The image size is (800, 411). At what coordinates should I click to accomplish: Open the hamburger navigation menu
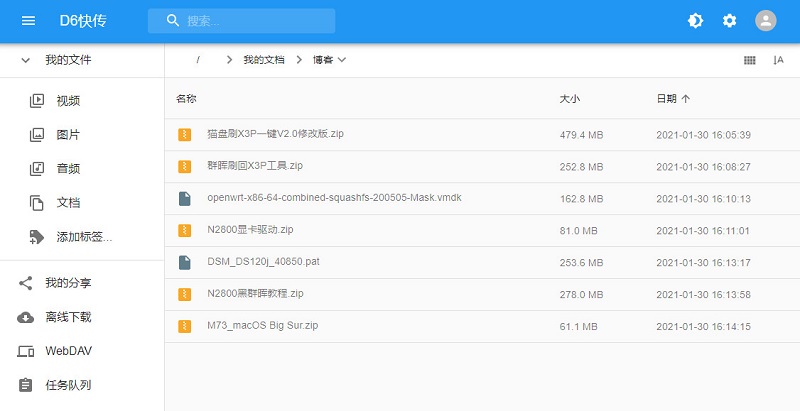coord(28,21)
